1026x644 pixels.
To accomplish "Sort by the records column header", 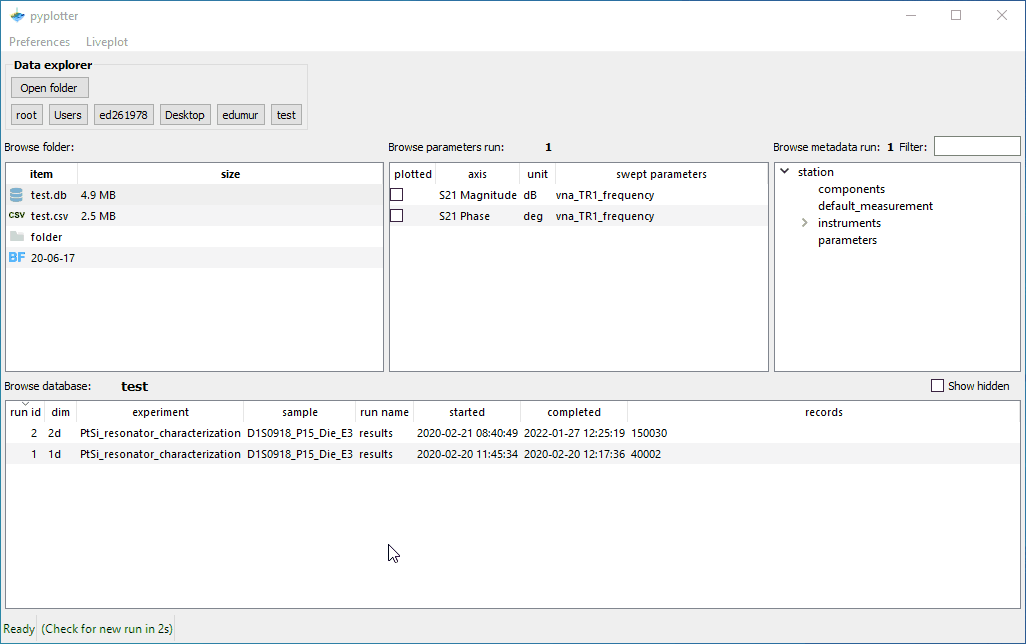I will [x=824, y=412].
